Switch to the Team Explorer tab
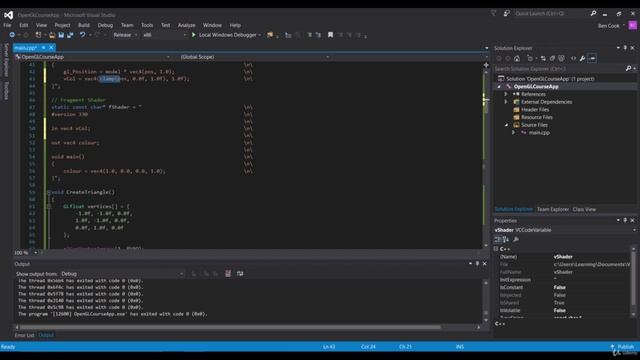The height and width of the screenshot is (360, 640). (x=553, y=209)
